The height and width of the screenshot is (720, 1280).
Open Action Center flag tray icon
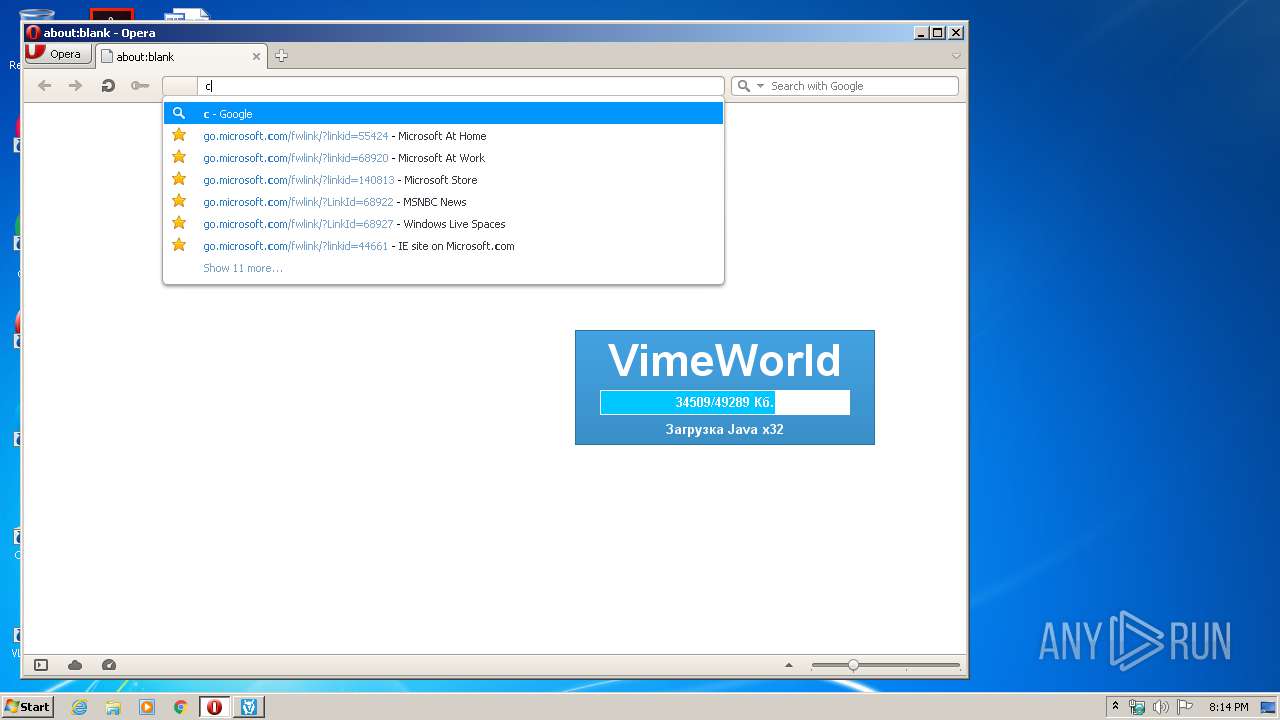coord(1185,707)
